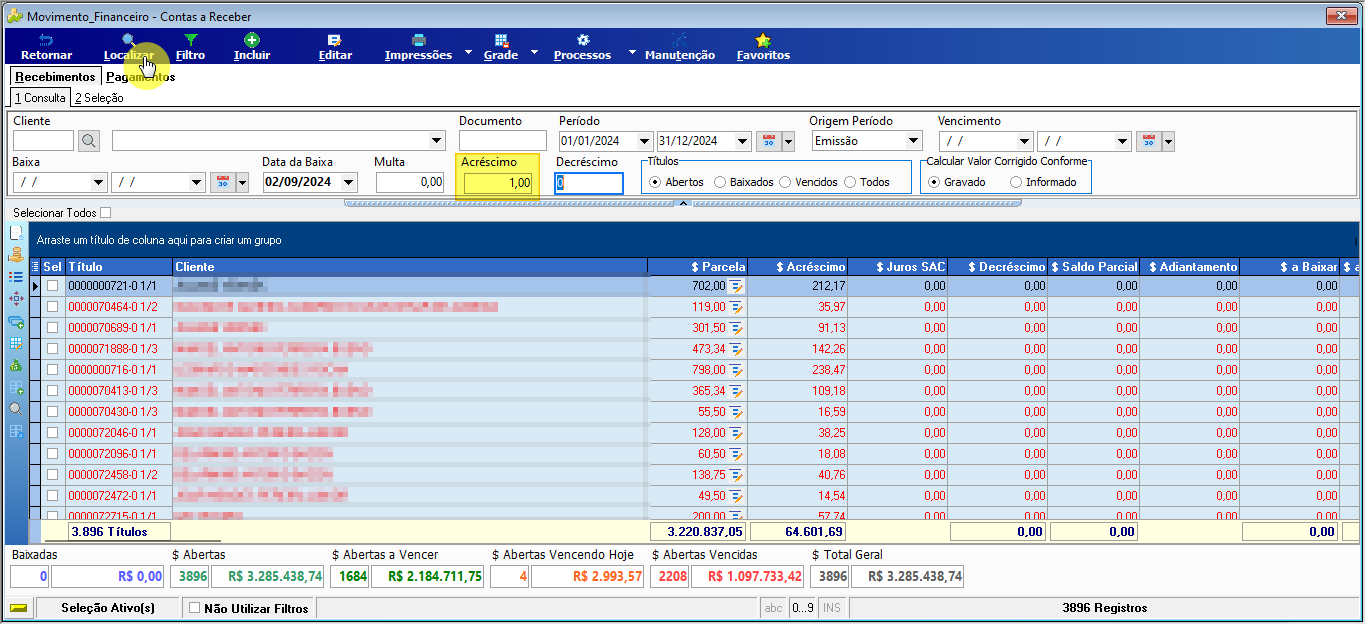
Task: Click the $ Juros SAC column header
Action: pos(898,267)
